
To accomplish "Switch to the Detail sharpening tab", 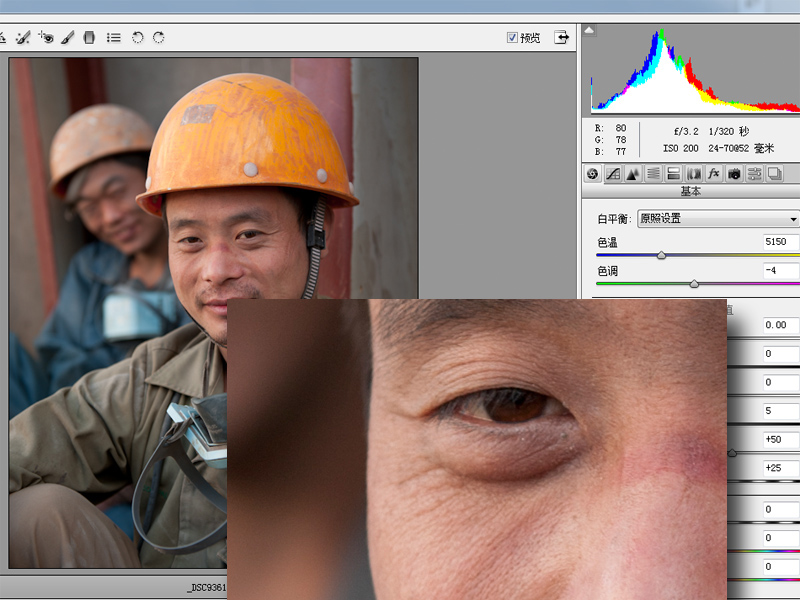I will (x=633, y=174).
